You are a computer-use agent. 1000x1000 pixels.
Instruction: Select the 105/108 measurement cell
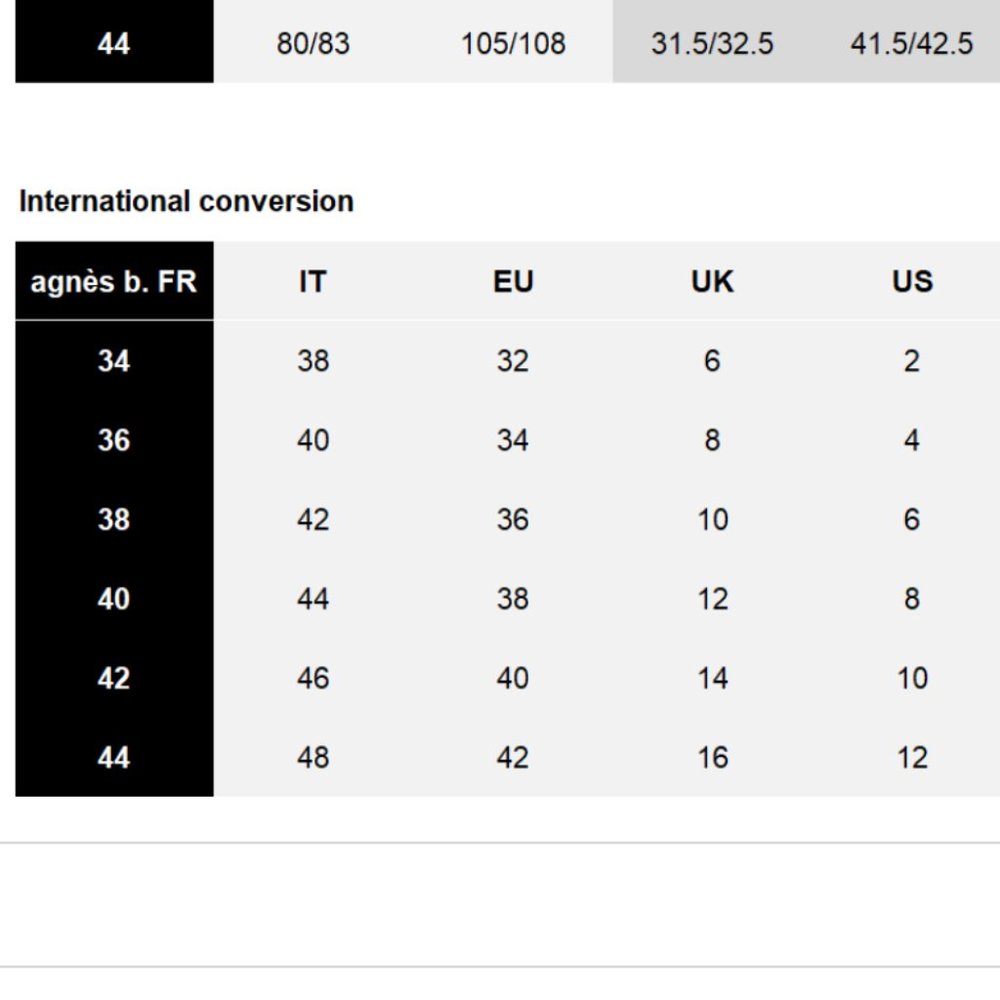pos(513,44)
